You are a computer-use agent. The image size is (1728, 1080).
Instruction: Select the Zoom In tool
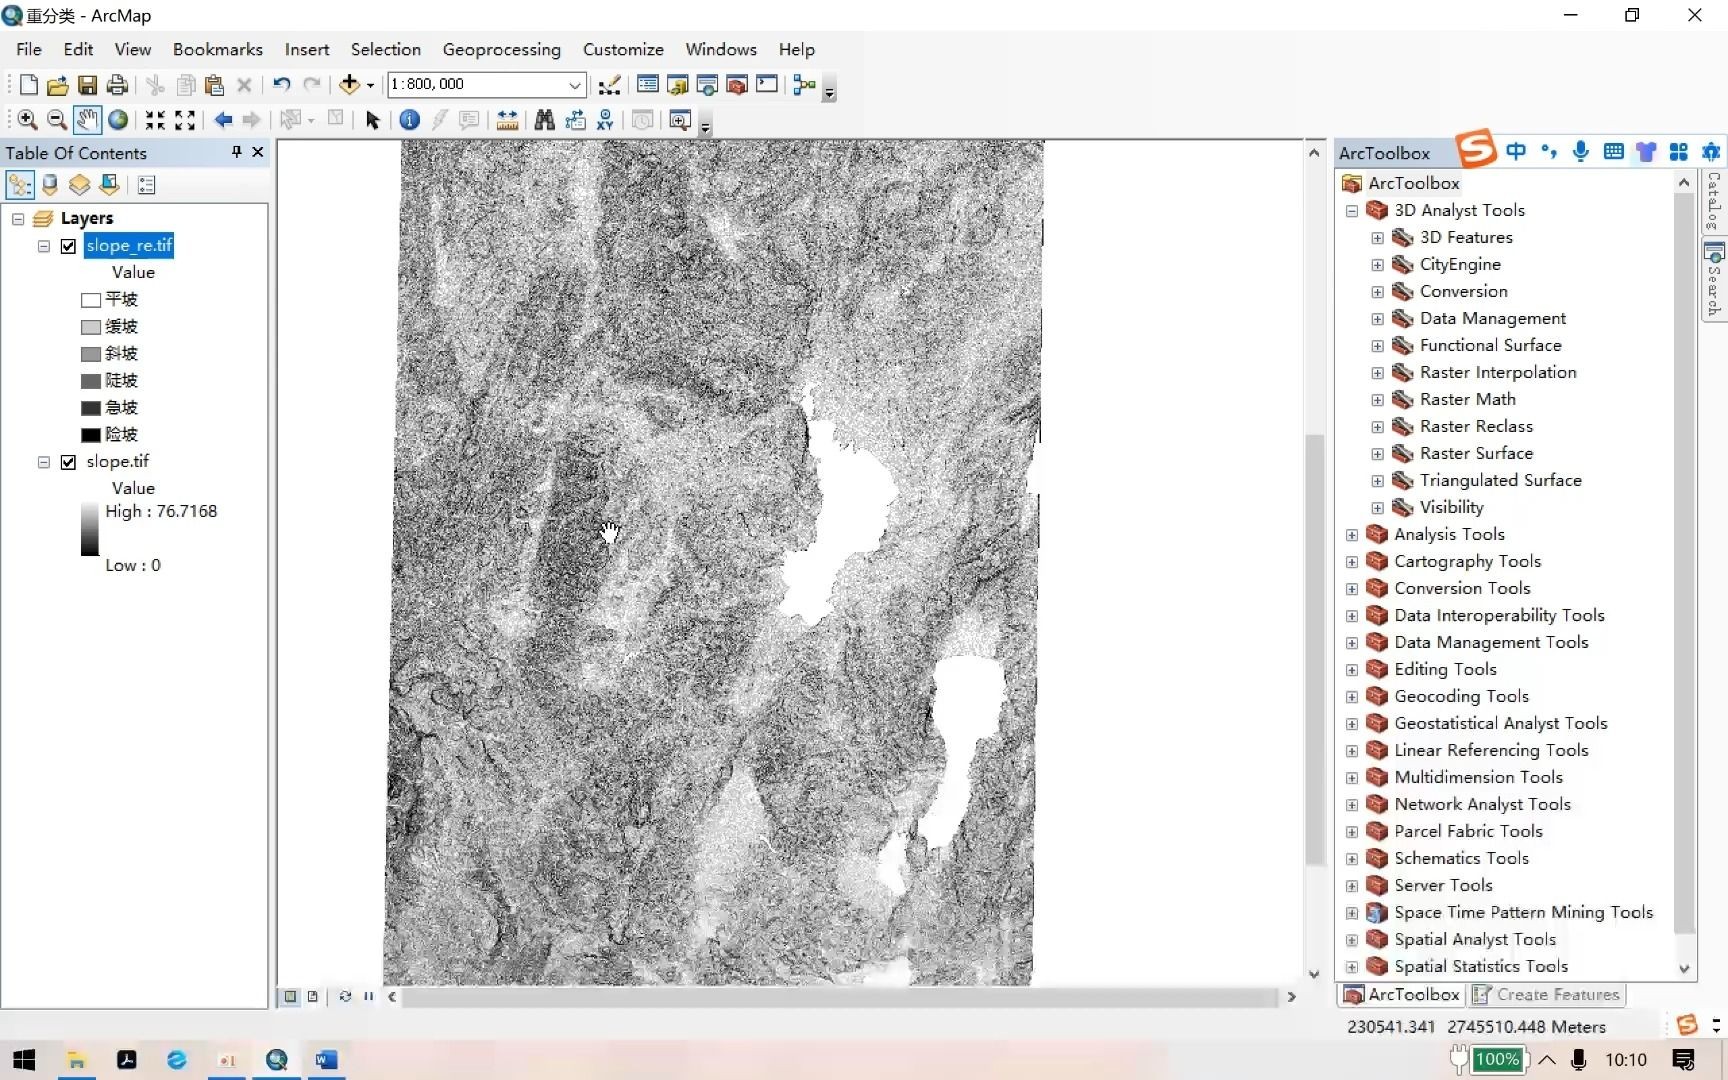pos(27,120)
